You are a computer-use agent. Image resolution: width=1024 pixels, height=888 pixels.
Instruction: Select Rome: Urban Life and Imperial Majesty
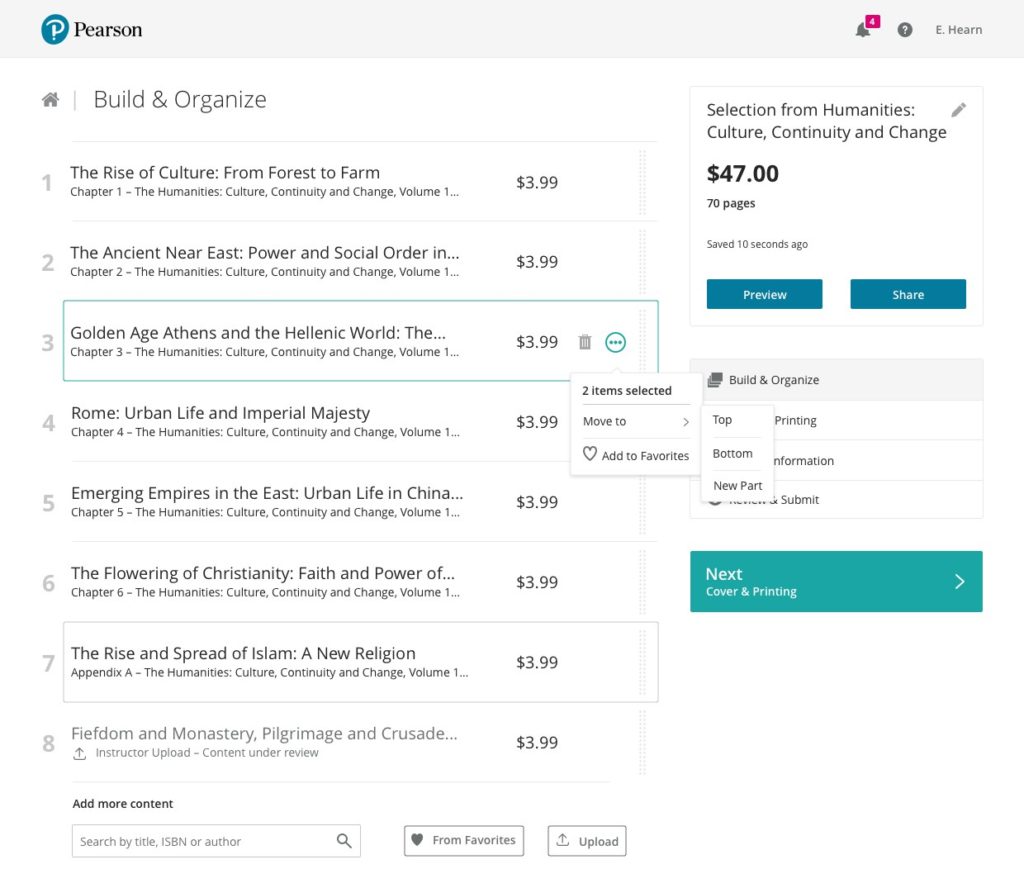[220, 413]
